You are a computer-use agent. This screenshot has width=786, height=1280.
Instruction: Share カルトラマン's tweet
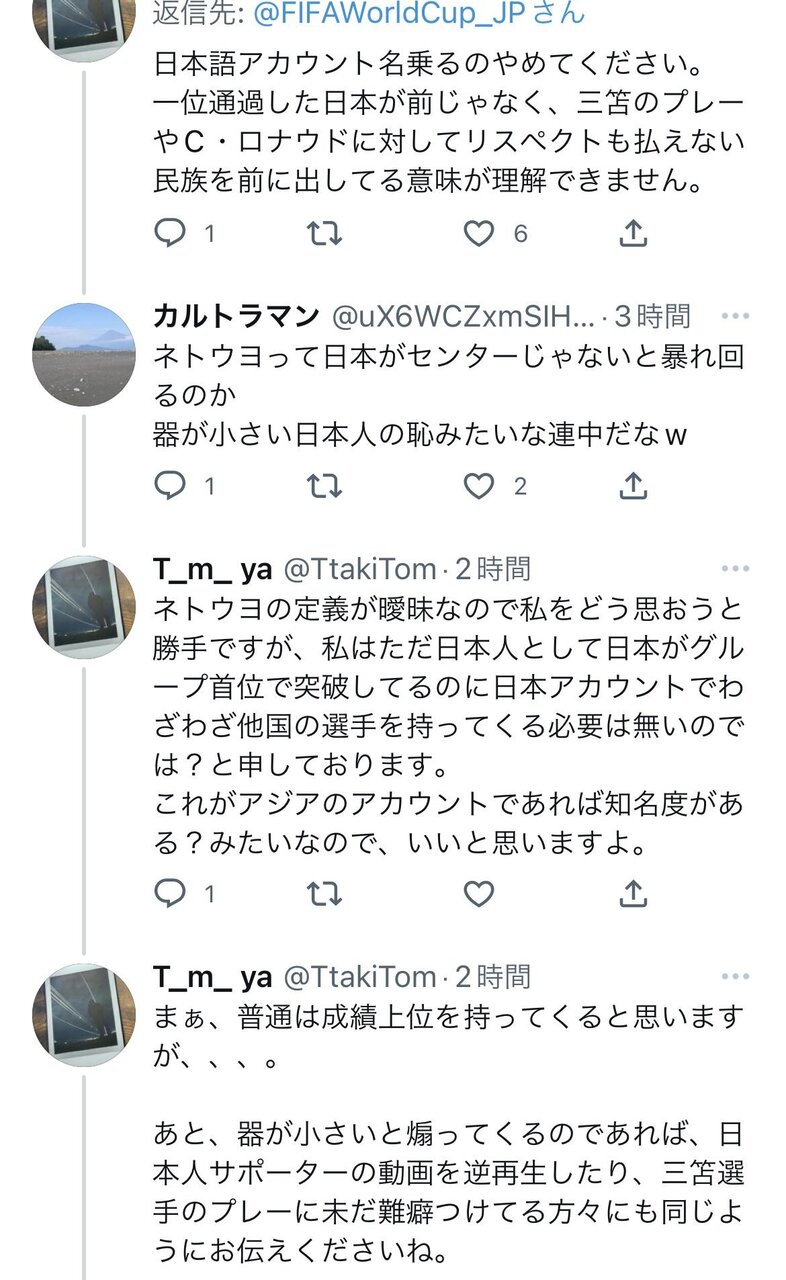click(633, 487)
